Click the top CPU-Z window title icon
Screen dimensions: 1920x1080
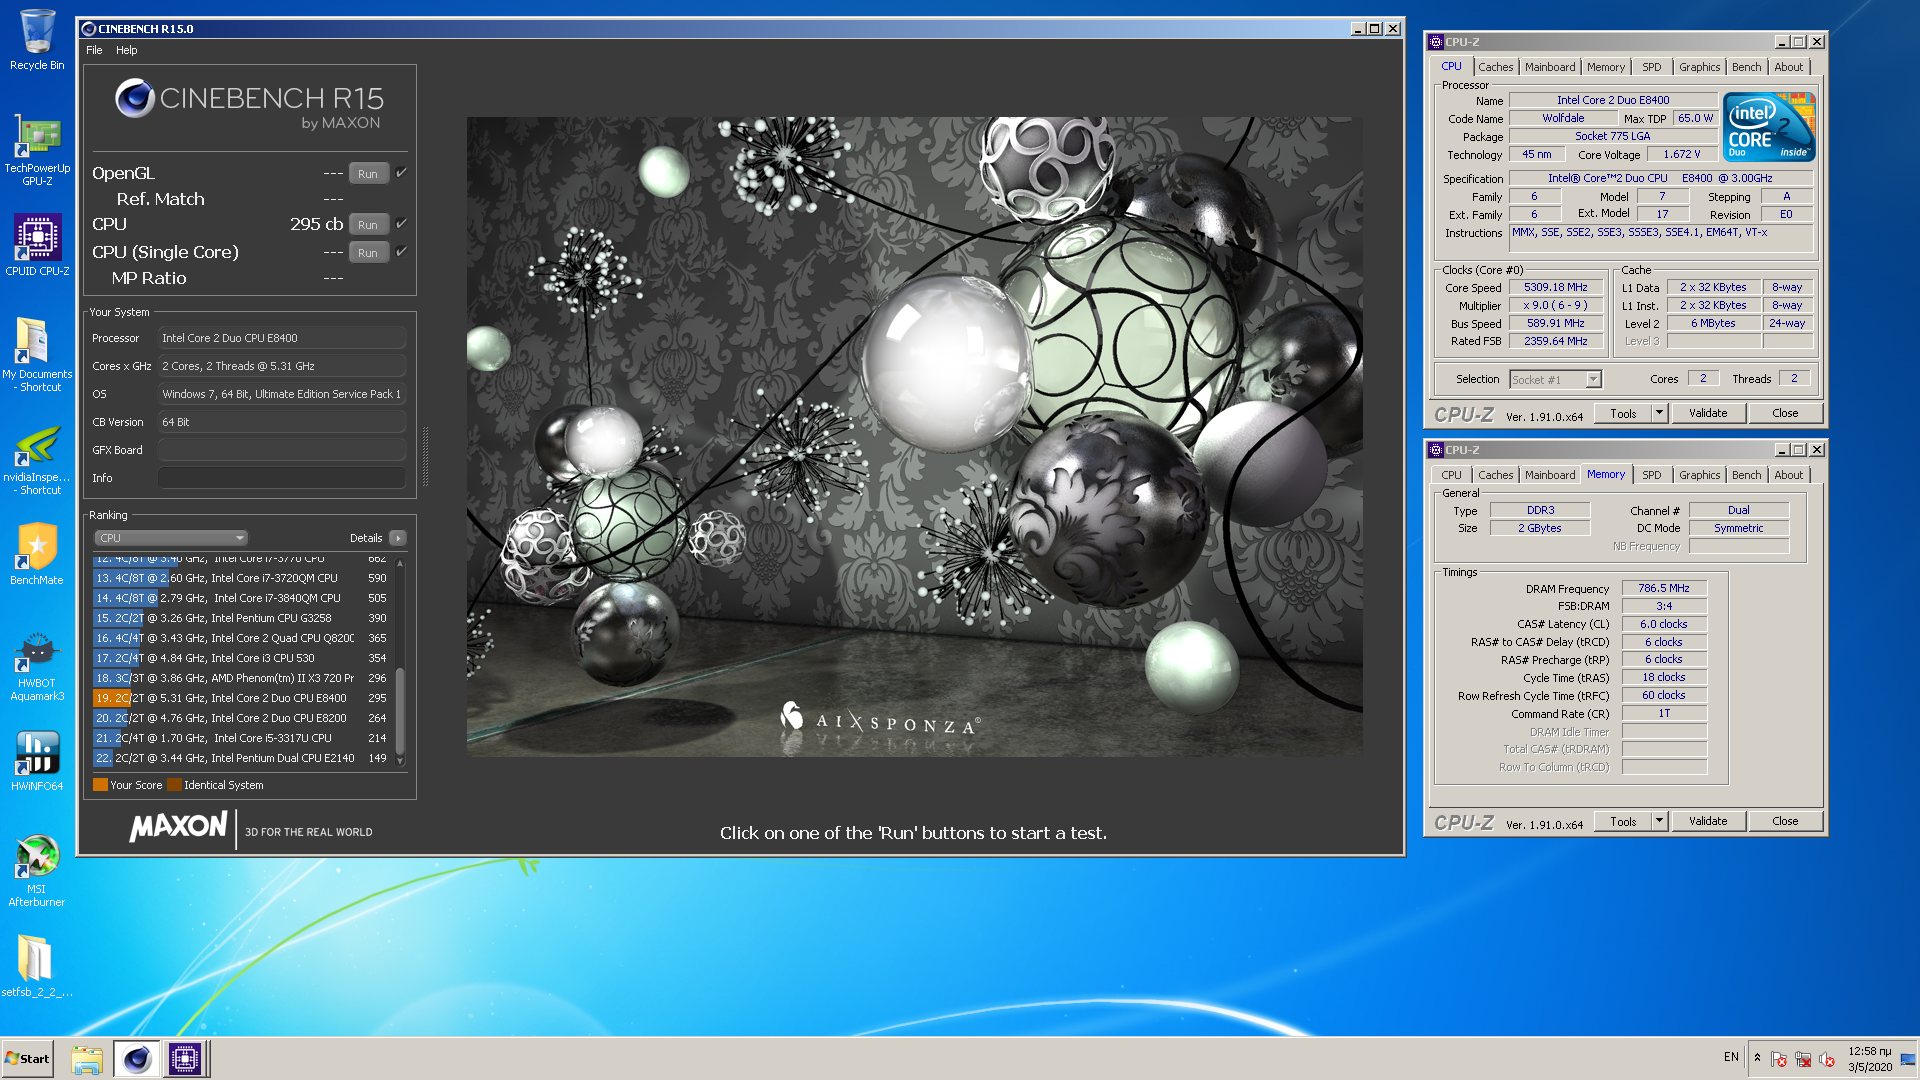tap(1436, 42)
